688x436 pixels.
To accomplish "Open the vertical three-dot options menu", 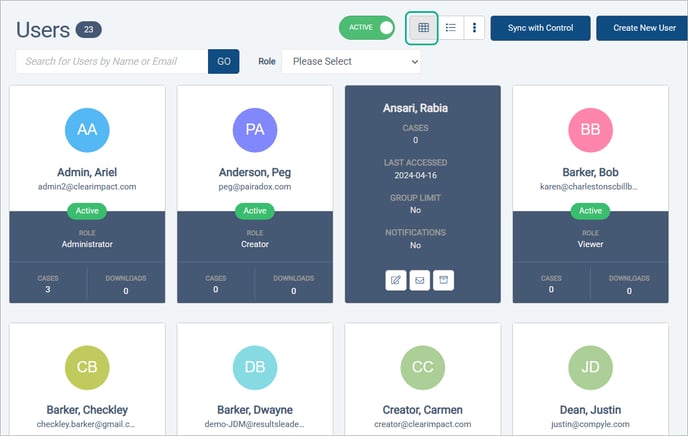I will [x=474, y=28].
